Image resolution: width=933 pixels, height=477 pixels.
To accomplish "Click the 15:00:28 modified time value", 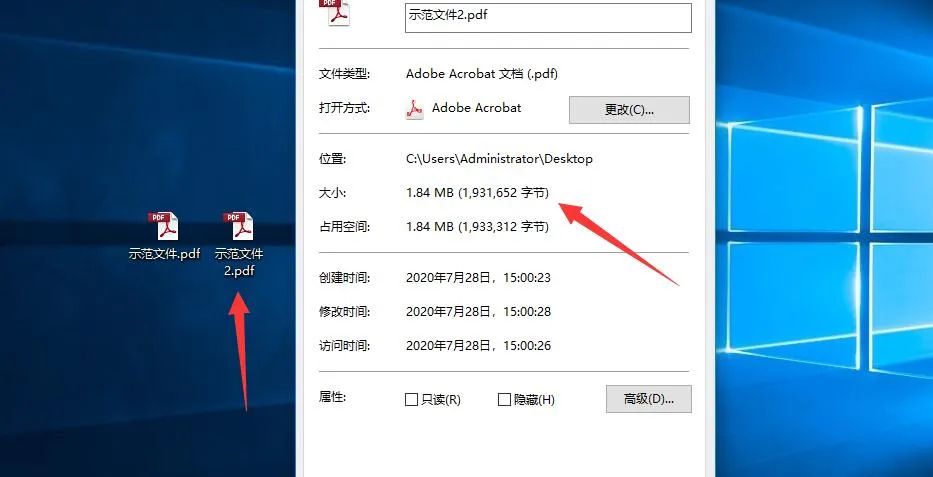I will pos(527,312).
